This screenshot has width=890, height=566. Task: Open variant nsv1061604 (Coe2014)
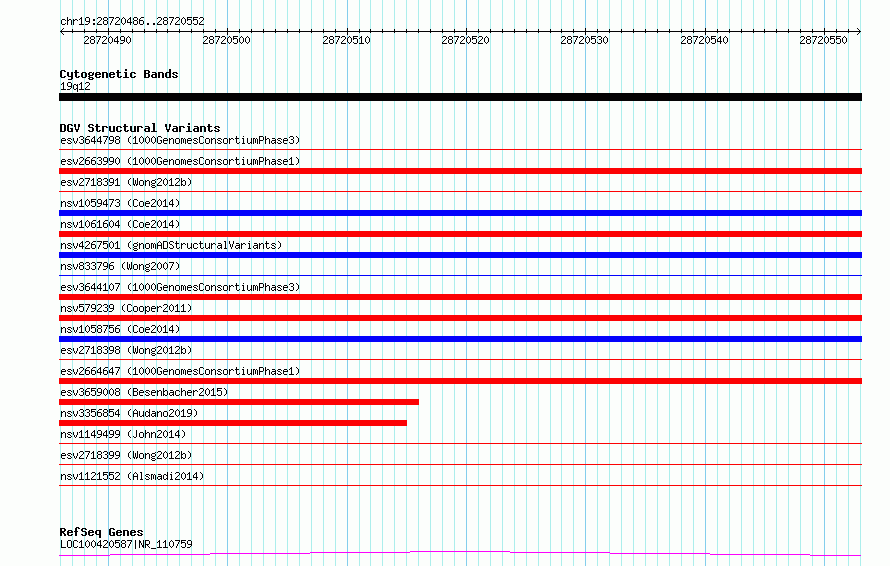tap(120, 224)
